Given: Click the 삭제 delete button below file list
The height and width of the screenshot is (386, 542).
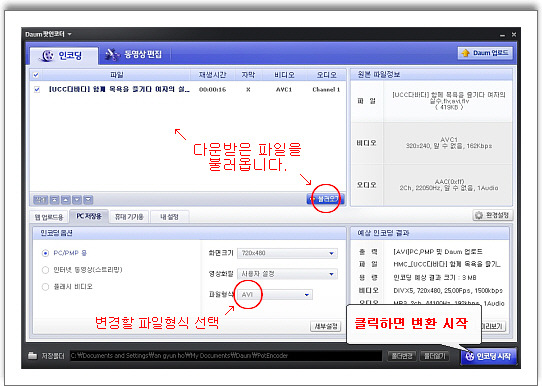Looking at the screenshot, I should 40,199.
